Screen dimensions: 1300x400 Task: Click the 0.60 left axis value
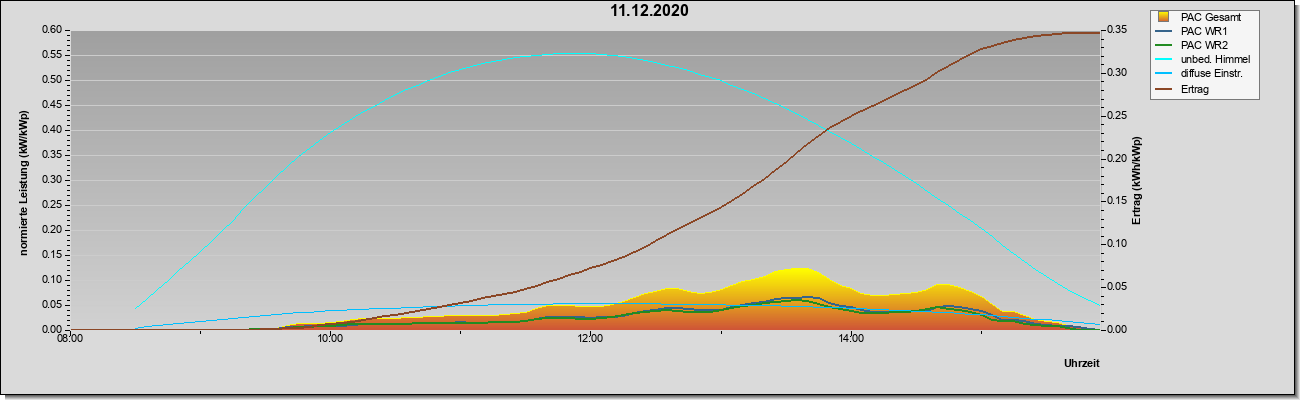52,30
